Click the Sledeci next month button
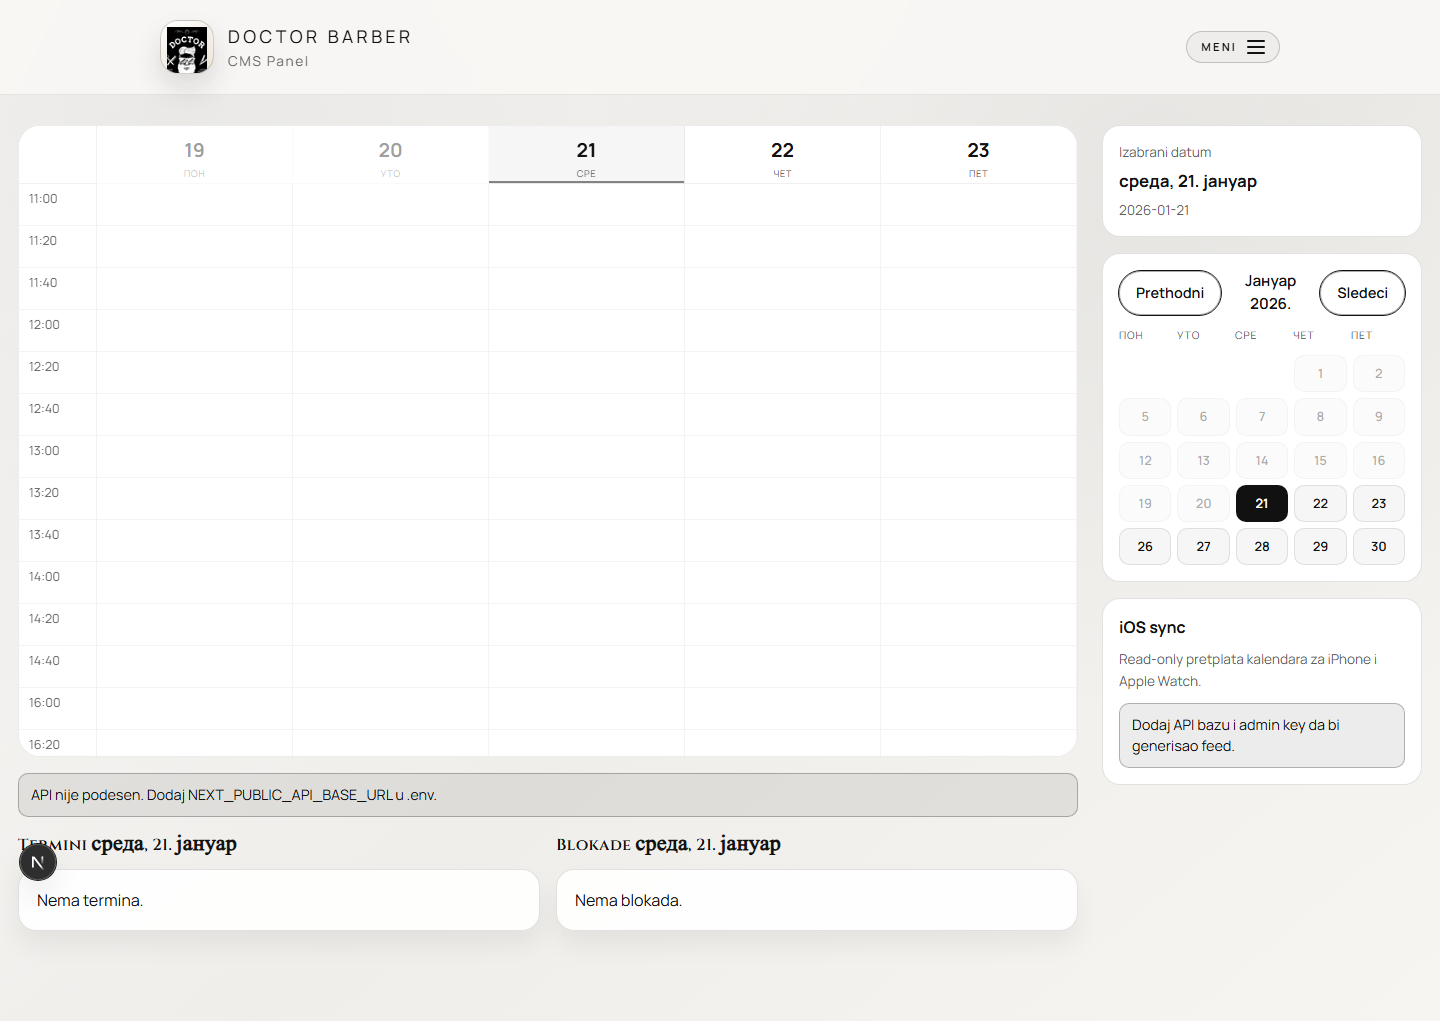 (1361, 293)
